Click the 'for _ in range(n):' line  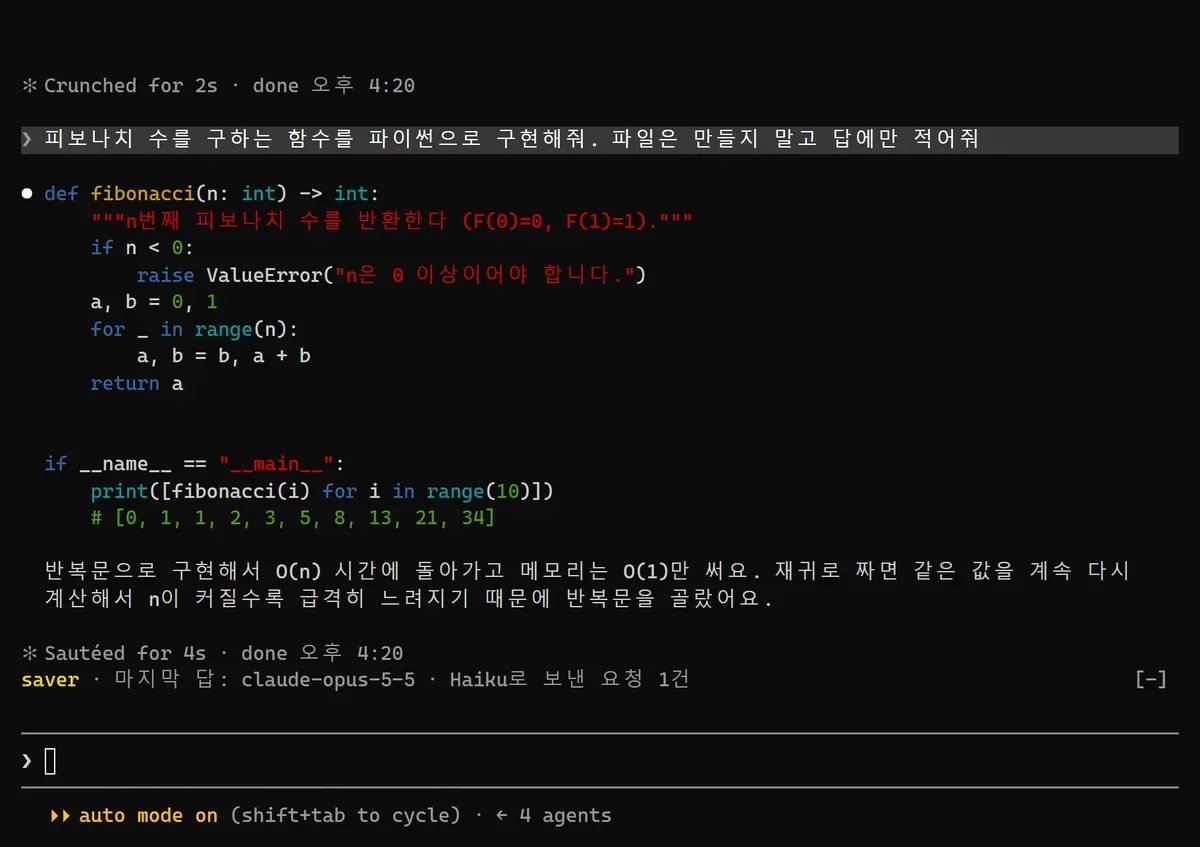point(194,329)
